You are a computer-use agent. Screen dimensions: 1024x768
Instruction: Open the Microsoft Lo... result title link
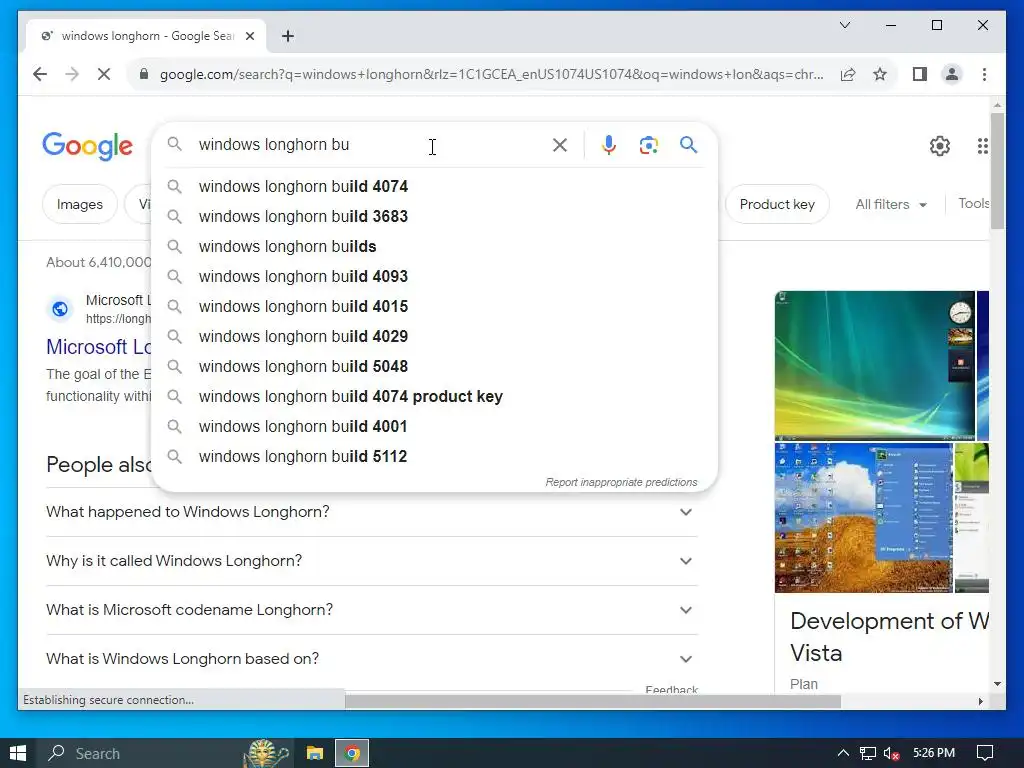99,347
